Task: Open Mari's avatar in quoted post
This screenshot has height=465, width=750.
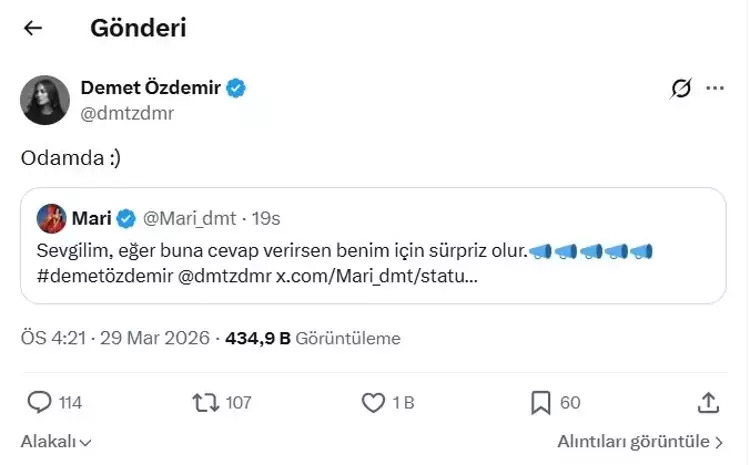Action: pyautogui.click(x=52, y=217)
